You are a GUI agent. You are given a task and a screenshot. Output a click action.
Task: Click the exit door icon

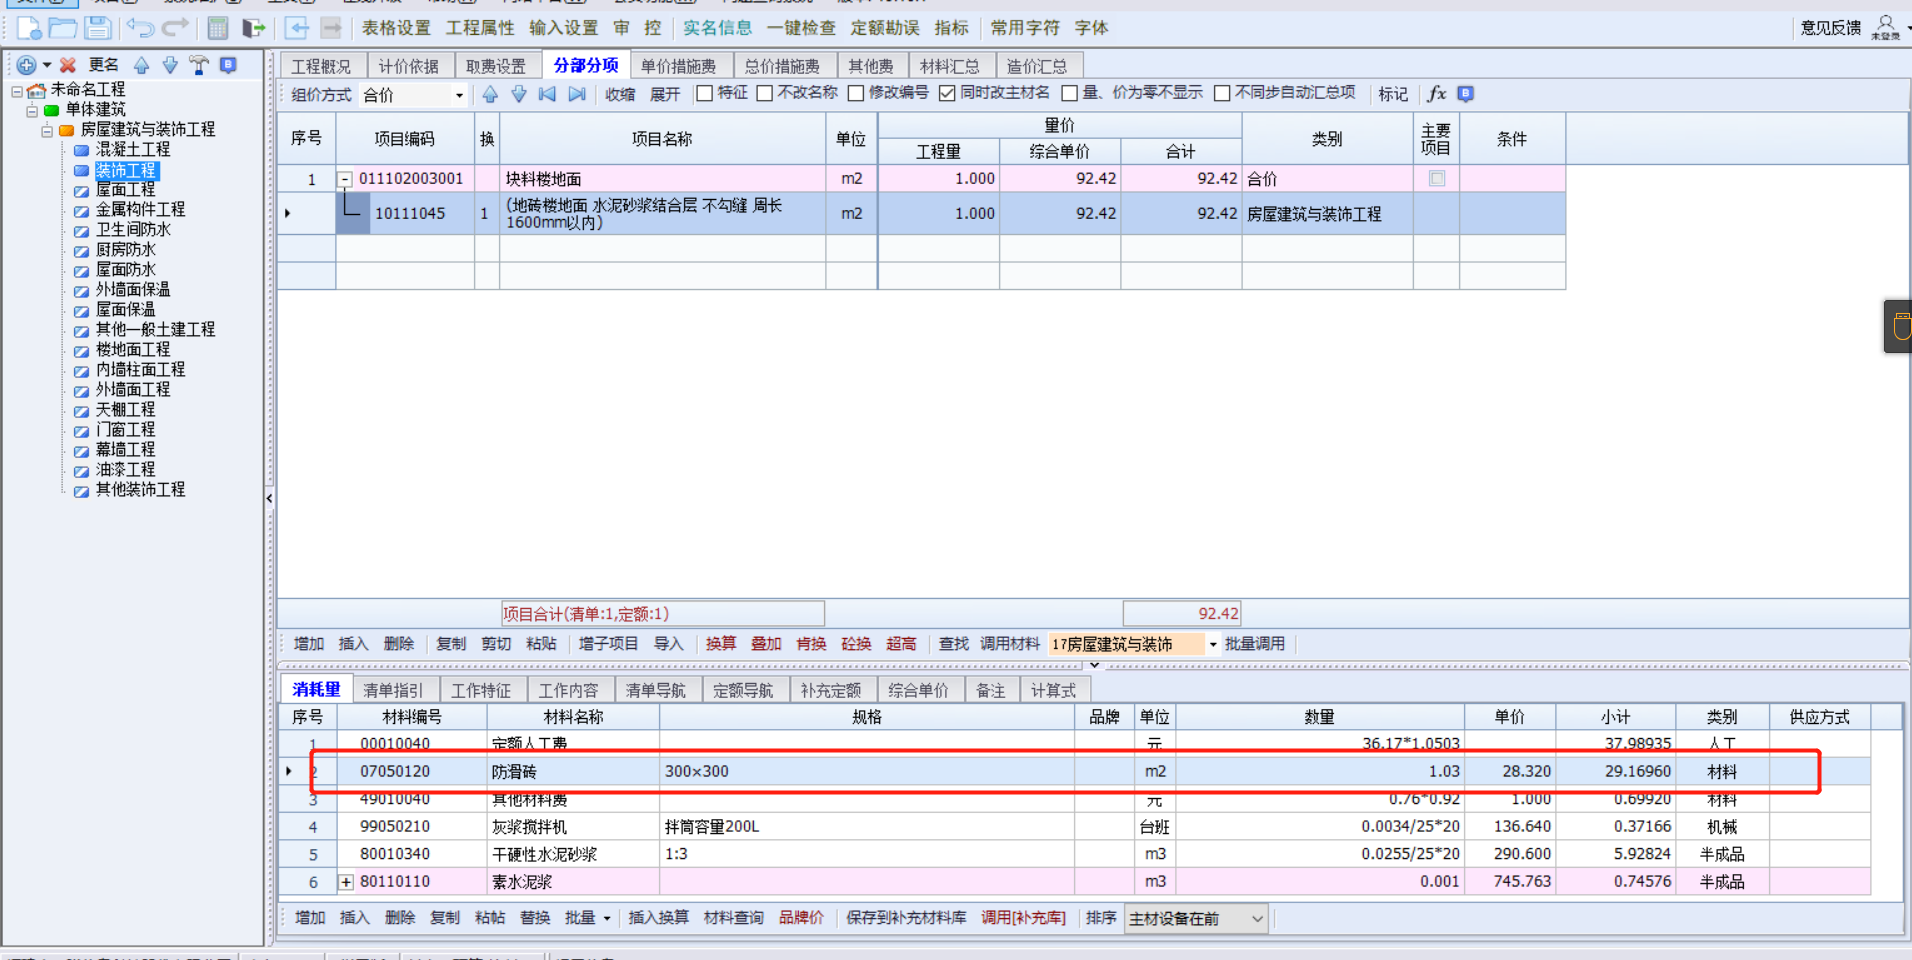[x=254, y=28]
